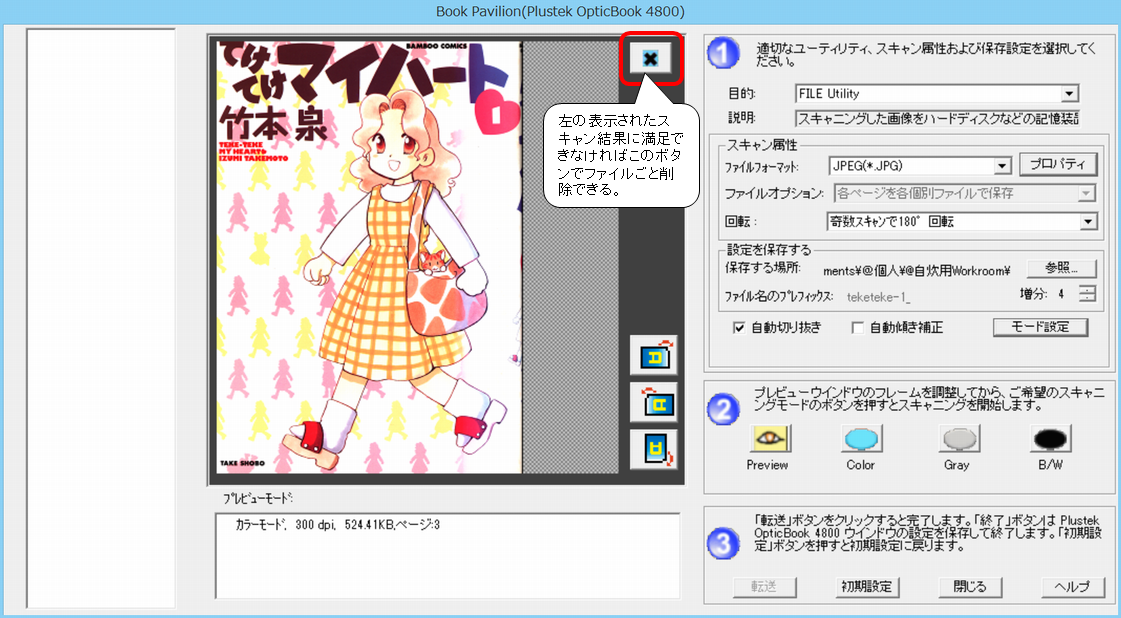Enable the 自動傾き補正 deskew checkbox
1121x618 pixels.
tap(858, 328)
